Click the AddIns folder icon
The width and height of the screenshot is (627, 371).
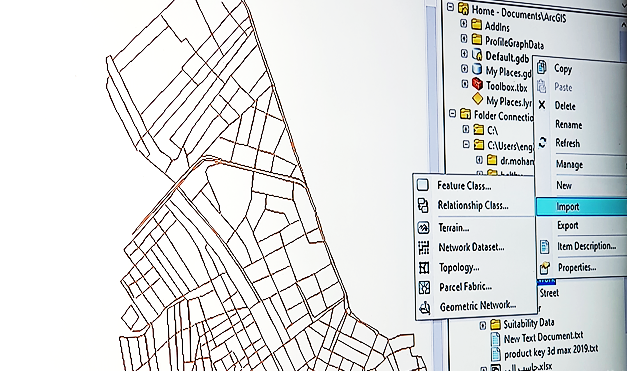tap(476, 25)
